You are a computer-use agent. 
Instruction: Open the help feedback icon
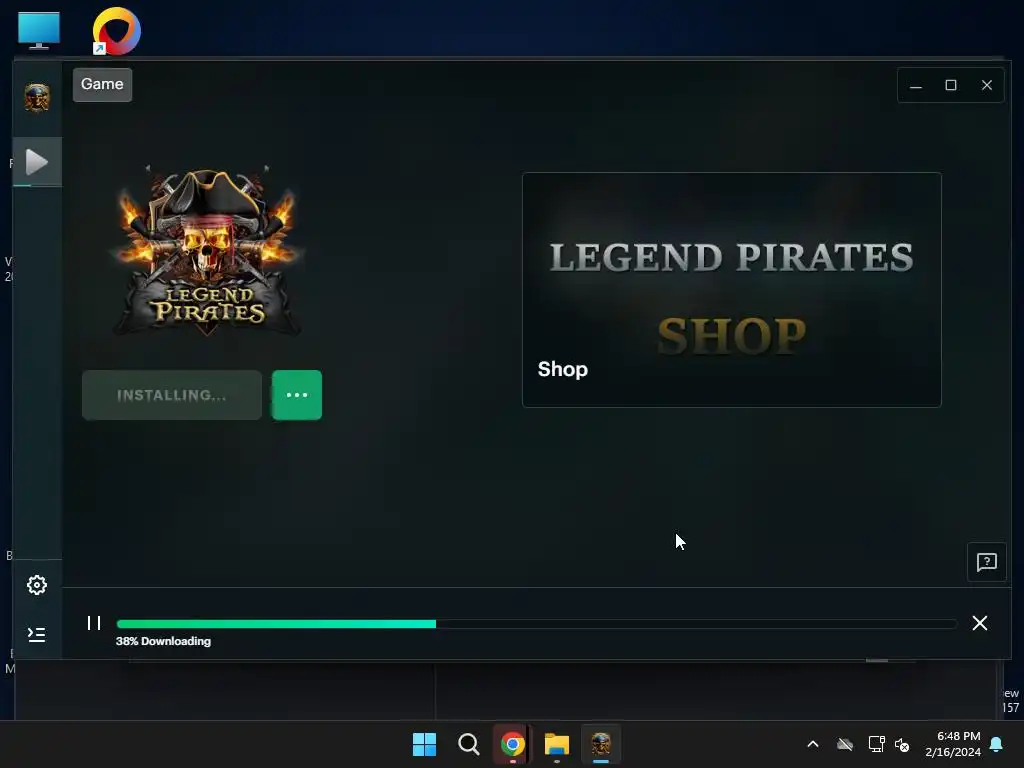pos(987,562)
